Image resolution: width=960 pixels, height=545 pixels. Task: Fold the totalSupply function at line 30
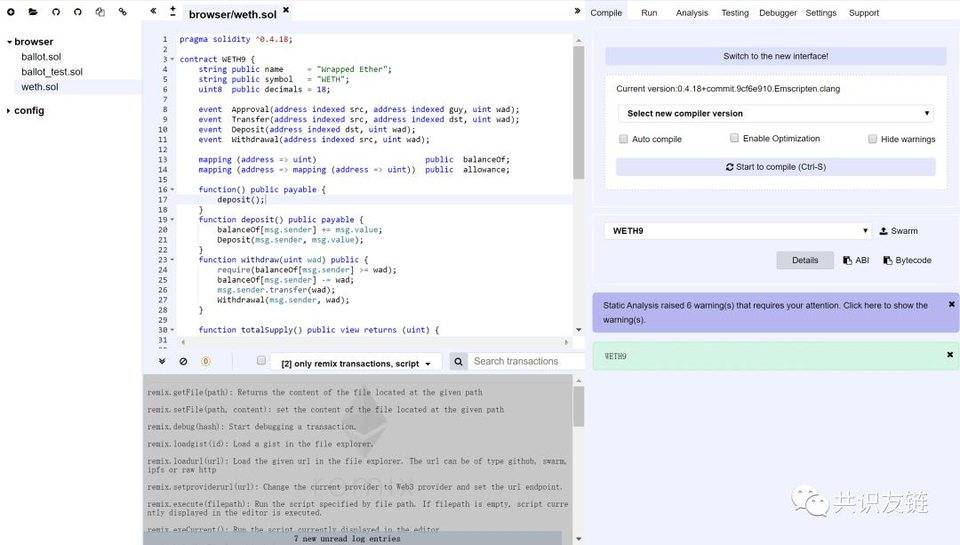point(172,330)
